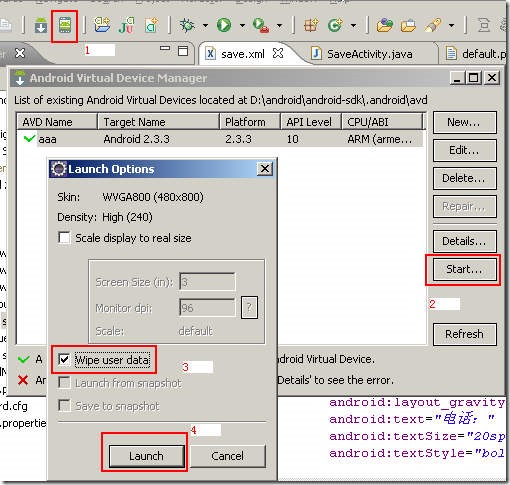Click the Android 2.3.3 target cell
The width and height of the screenshot is (510, 485).
pyautogui.click(x=136, y=139)
